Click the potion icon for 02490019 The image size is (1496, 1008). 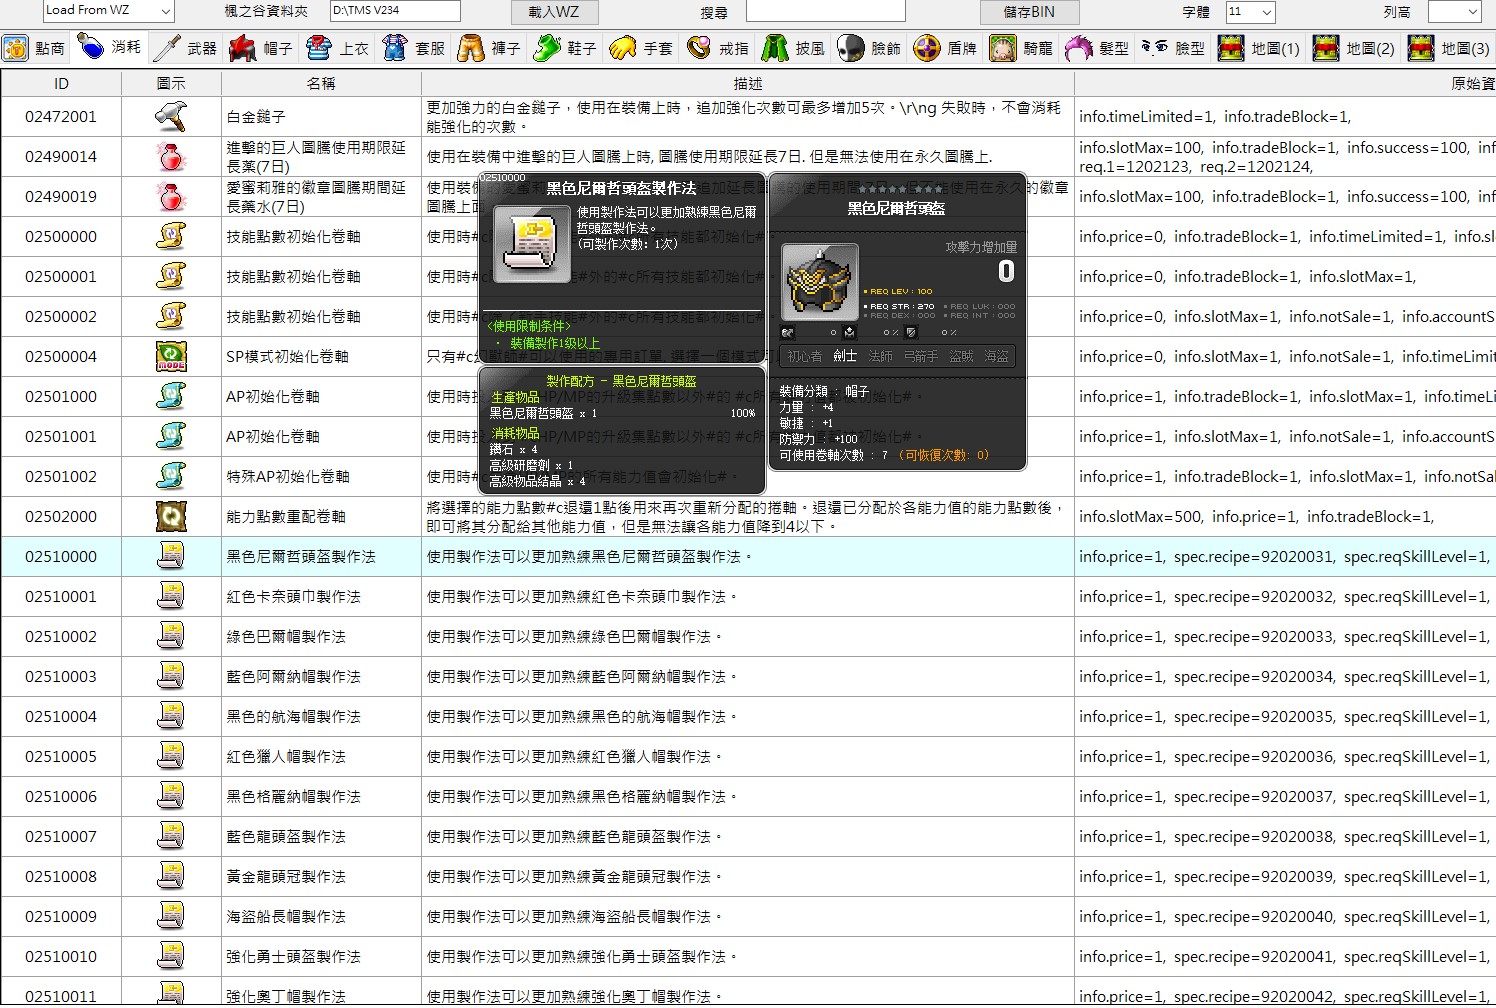pos(171,197)
